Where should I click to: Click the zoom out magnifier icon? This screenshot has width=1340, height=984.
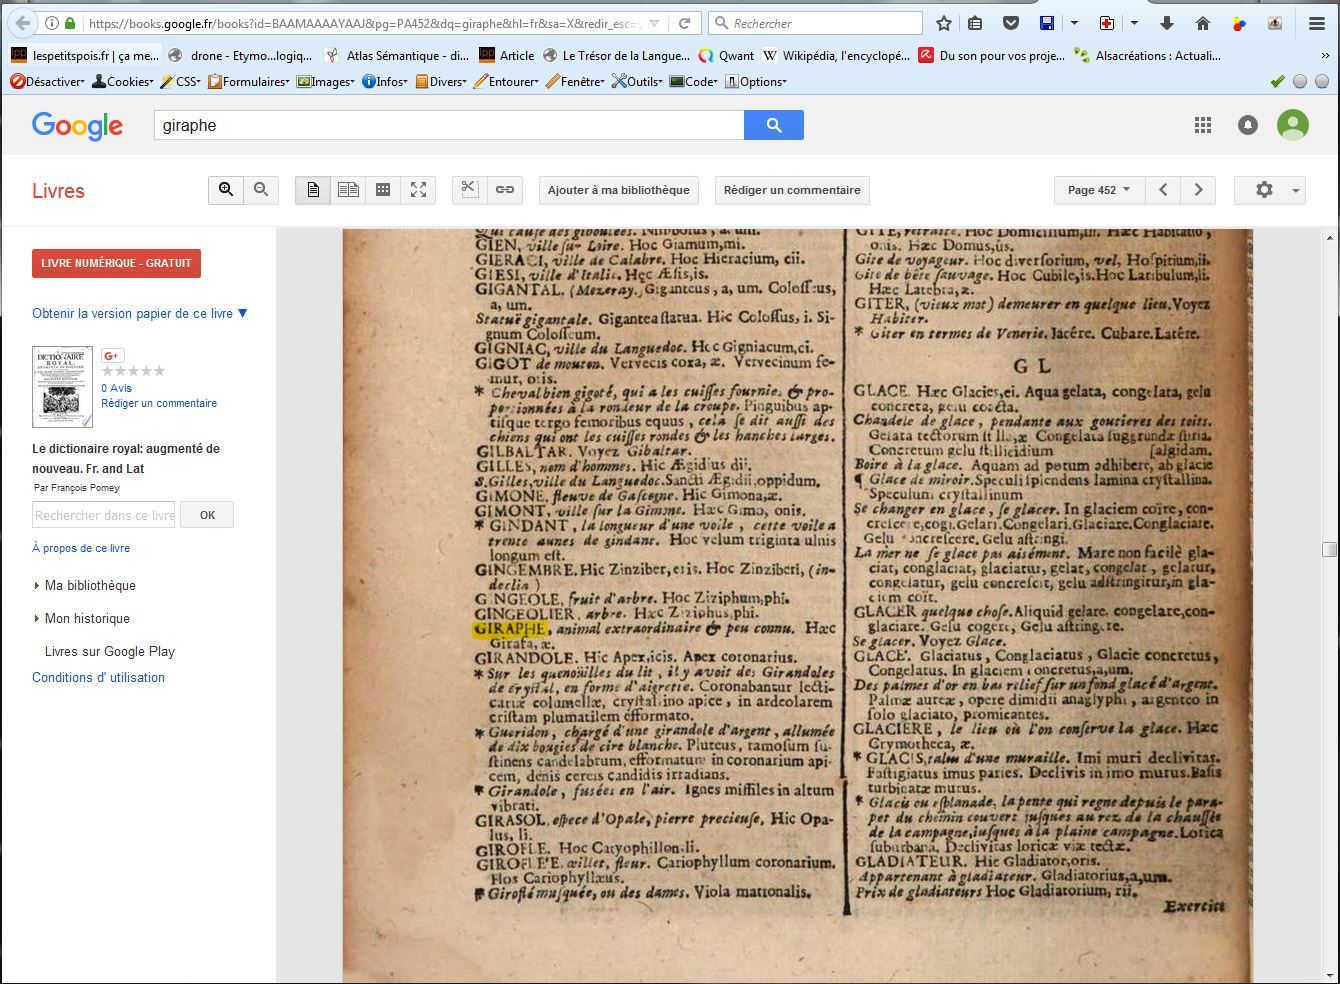(x=261, y=190)
